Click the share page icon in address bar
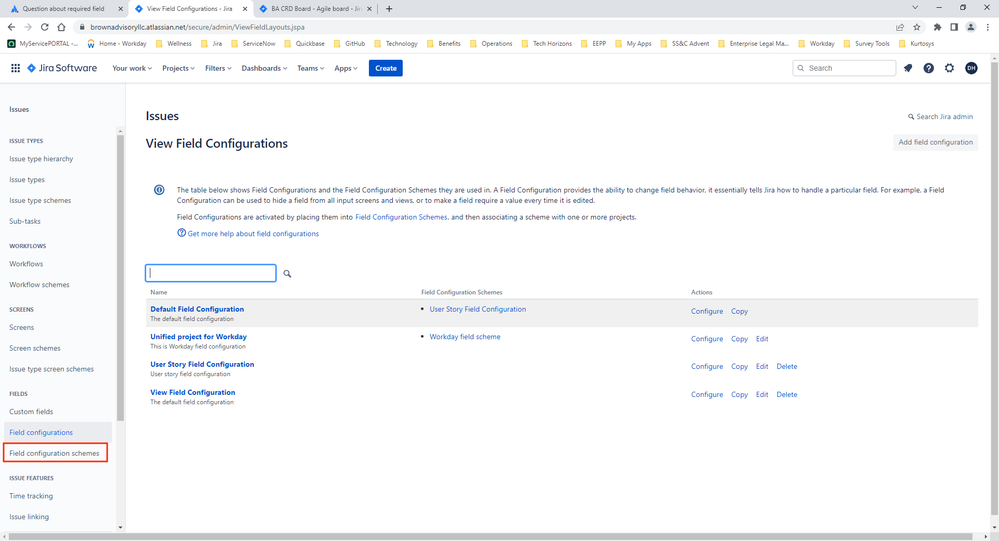This screenshot has height=541, width=999. [900, 27]
